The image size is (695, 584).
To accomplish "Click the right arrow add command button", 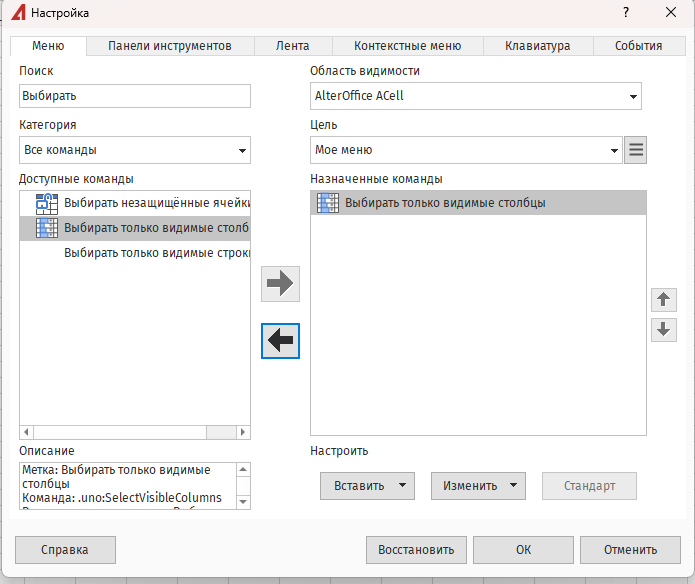I will point(280,283).
